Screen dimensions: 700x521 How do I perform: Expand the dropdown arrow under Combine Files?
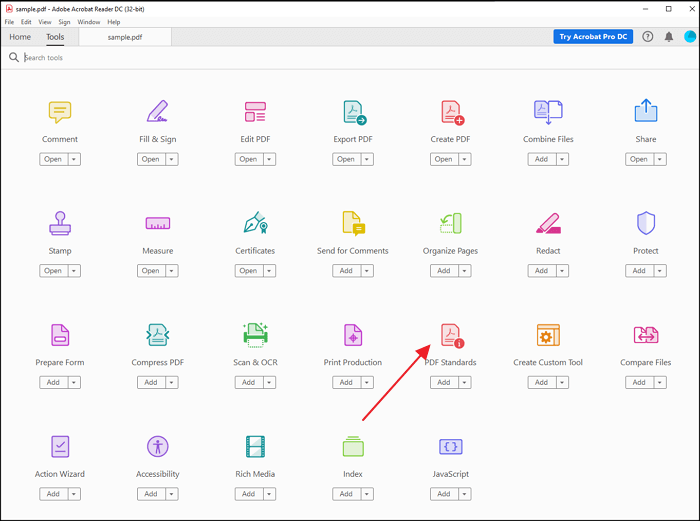(562, 159)
